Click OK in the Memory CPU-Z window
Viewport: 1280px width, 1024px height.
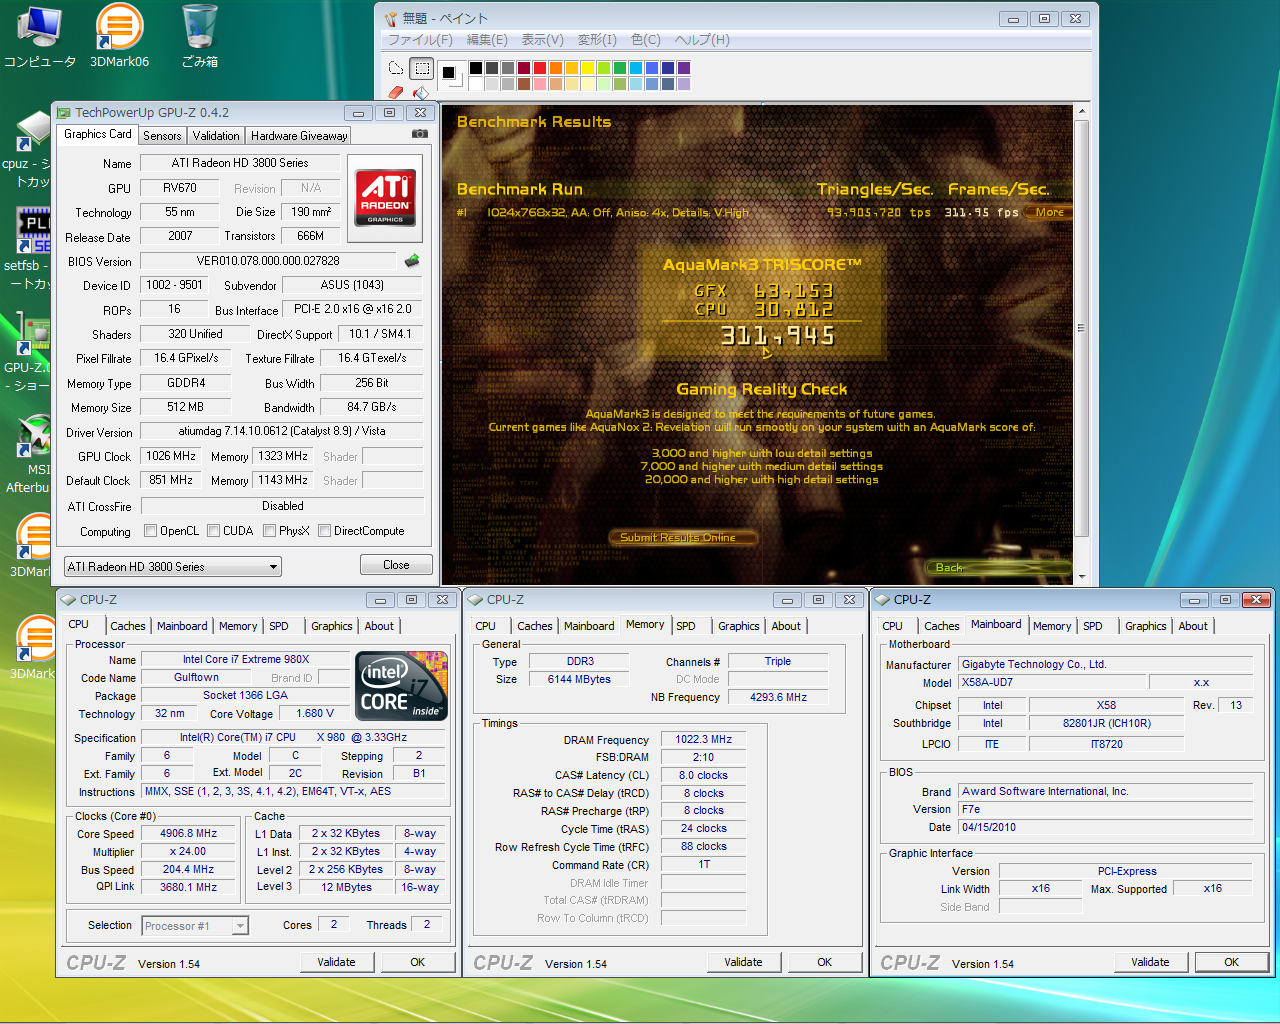click(x=825, y=962)
